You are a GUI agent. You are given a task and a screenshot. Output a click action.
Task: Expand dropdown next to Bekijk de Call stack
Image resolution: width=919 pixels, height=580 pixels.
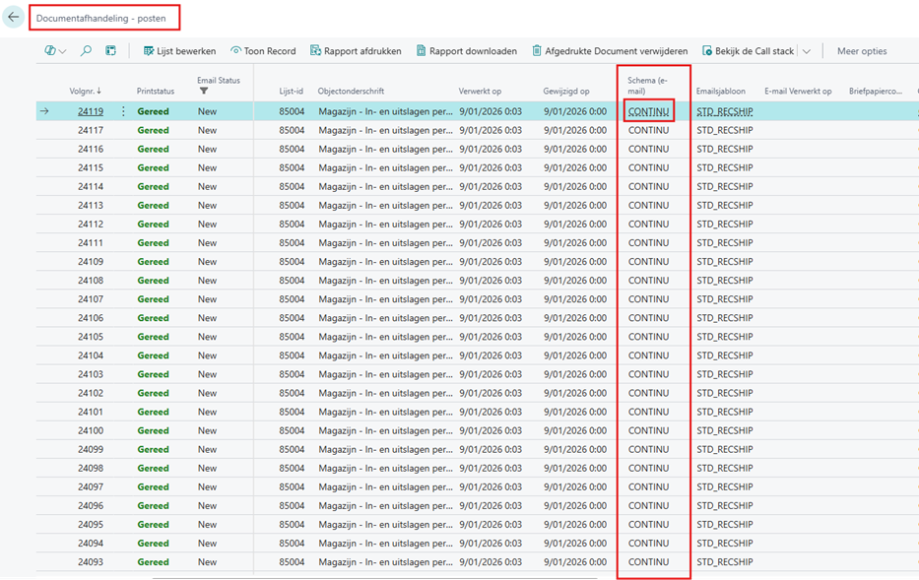[x=806, y=51]
